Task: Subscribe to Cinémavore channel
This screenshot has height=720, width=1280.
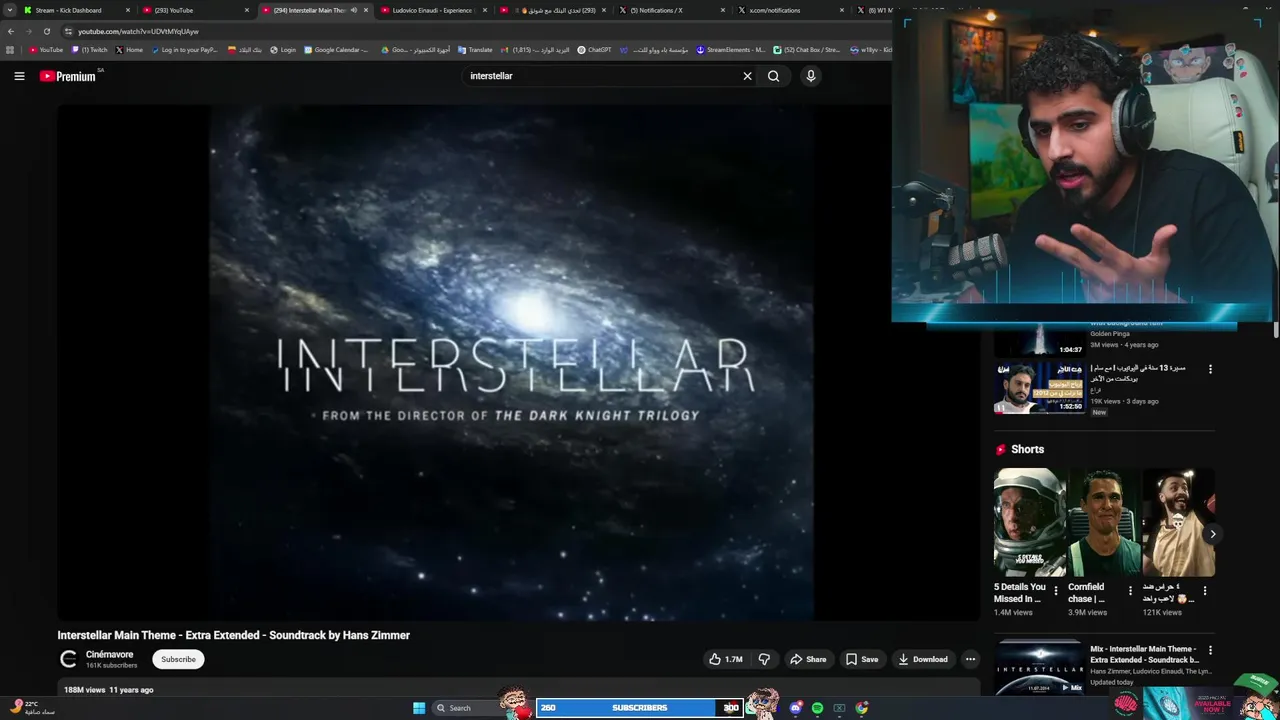Action: pos(178,659)
